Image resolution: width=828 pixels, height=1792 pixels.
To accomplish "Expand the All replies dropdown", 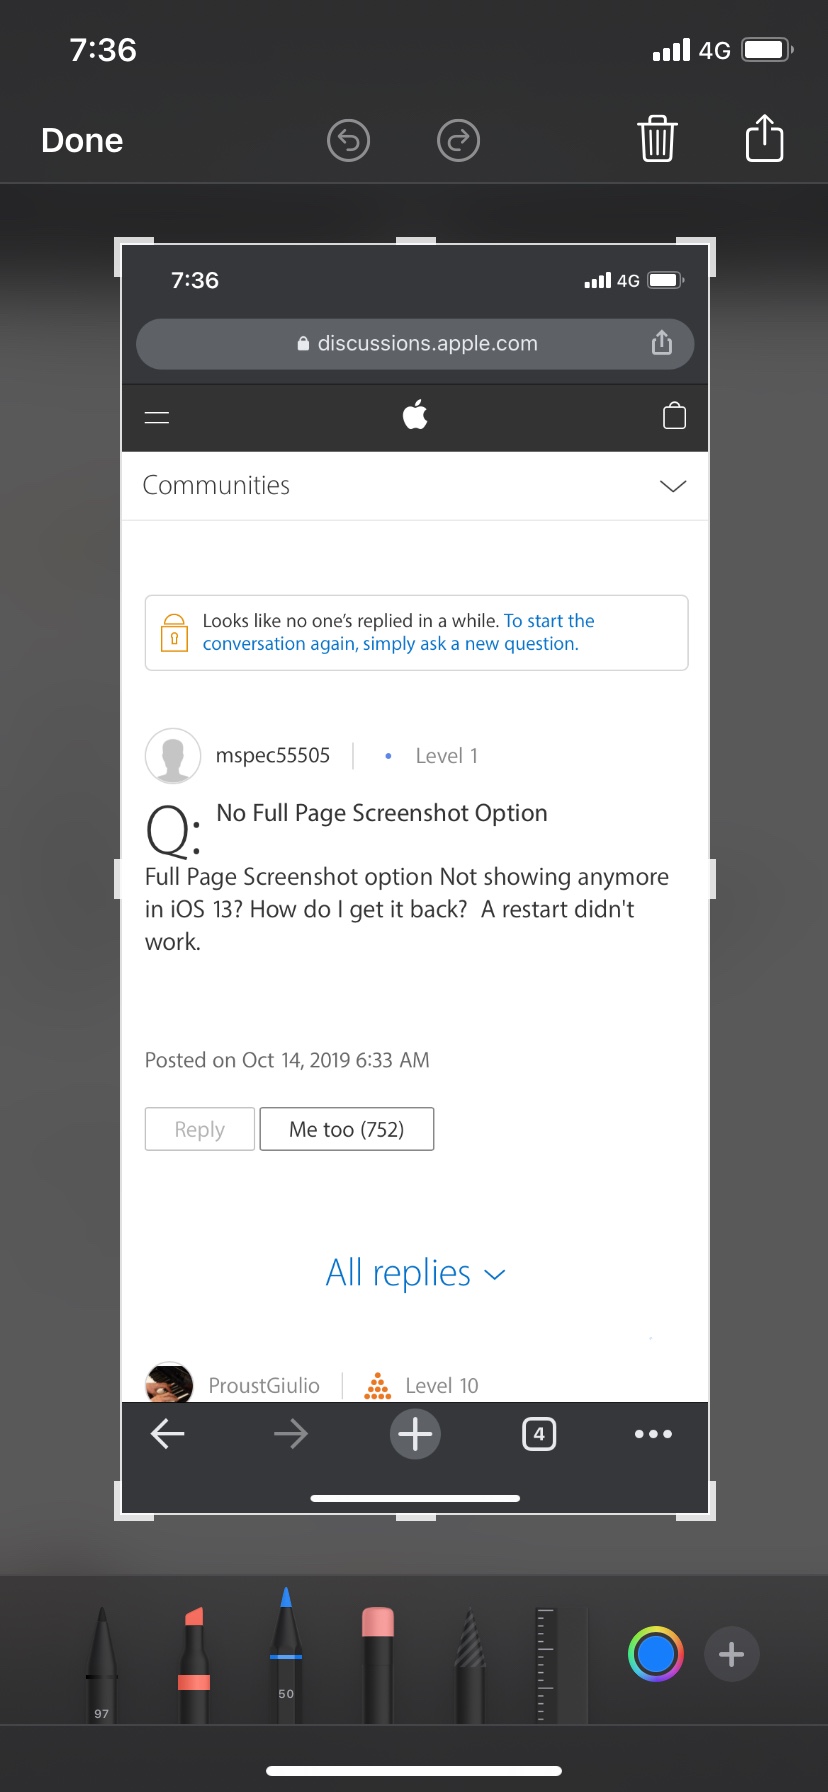I will tap(415, 1273).
